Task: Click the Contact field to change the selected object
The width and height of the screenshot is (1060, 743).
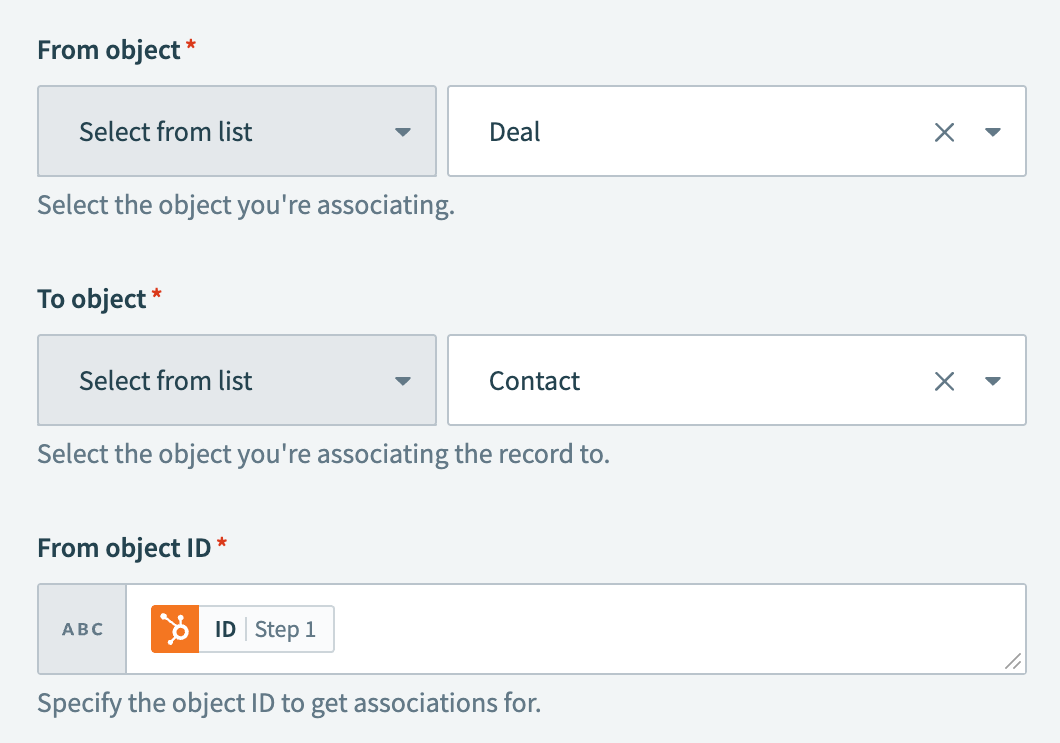Action: (700, 380)
